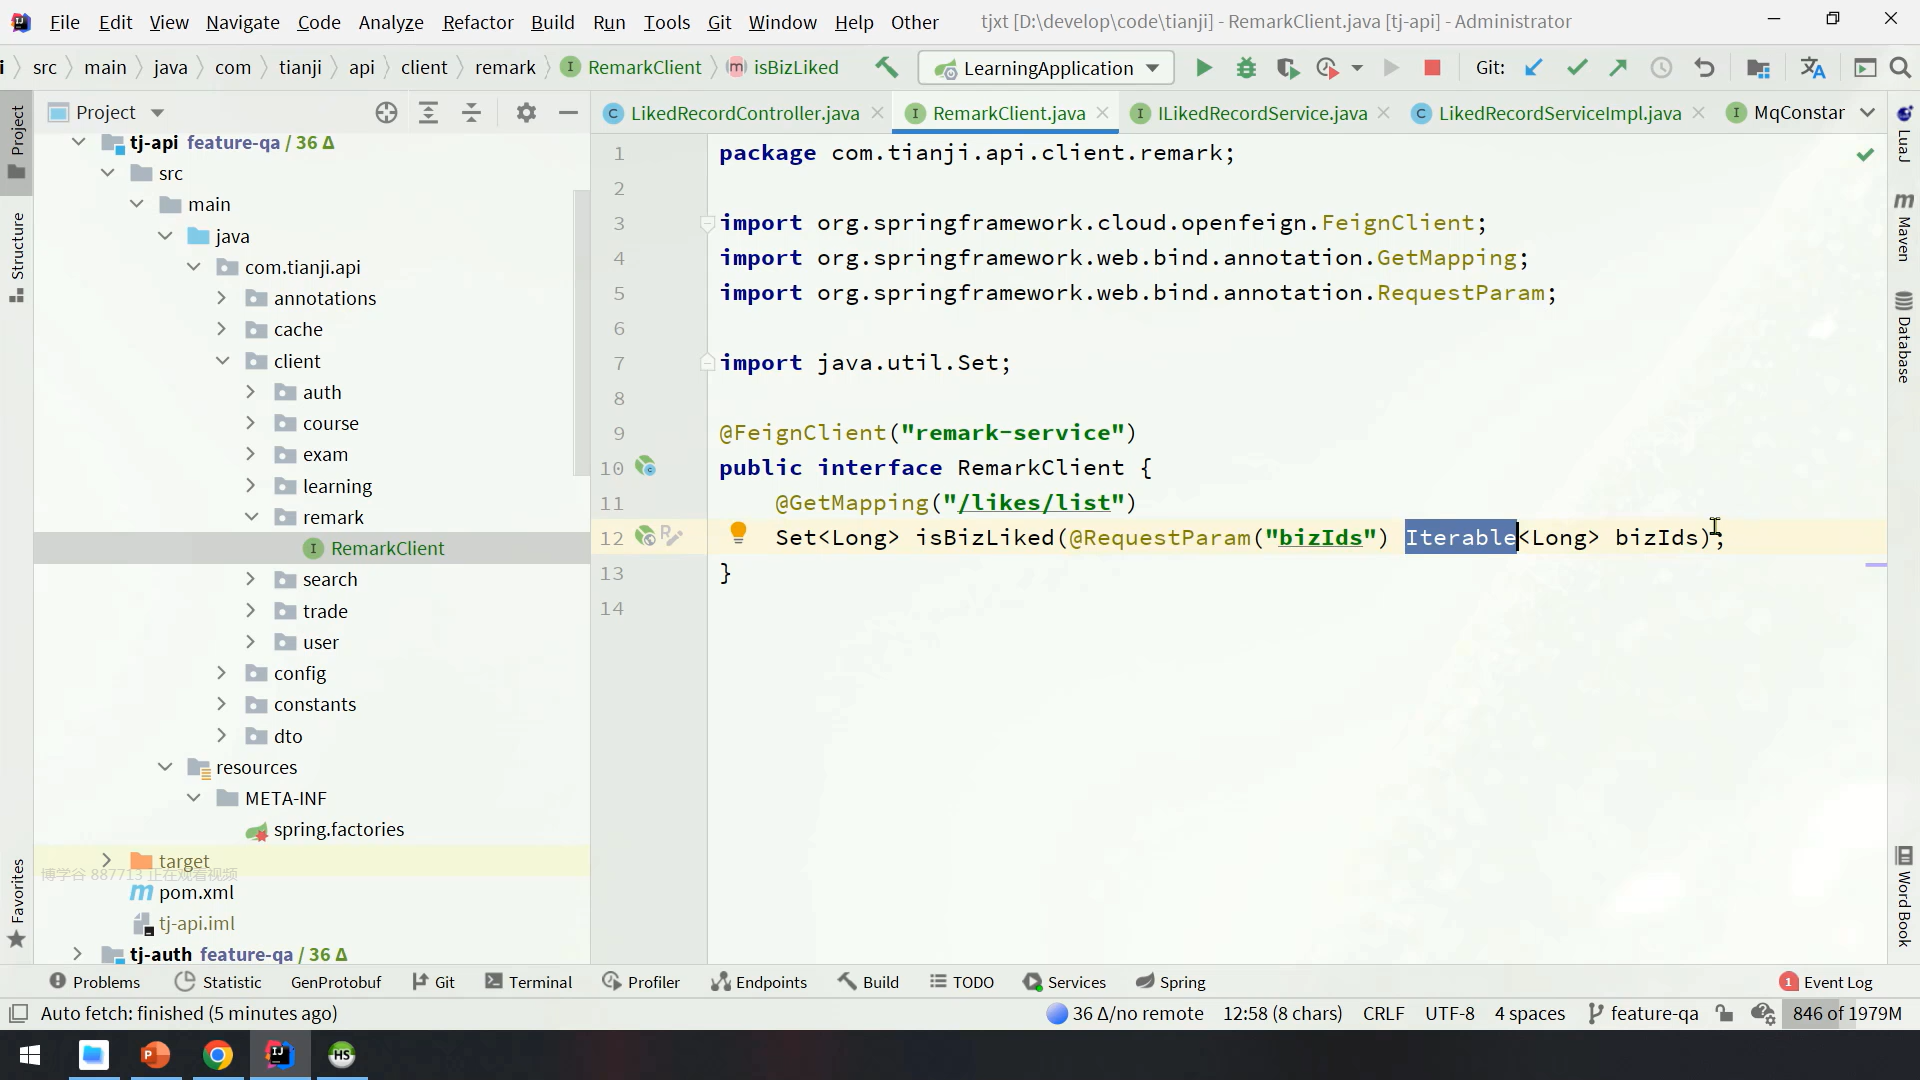
Task: Open the Translate icon in toolbar
Action: click(x=1812, y=68)
